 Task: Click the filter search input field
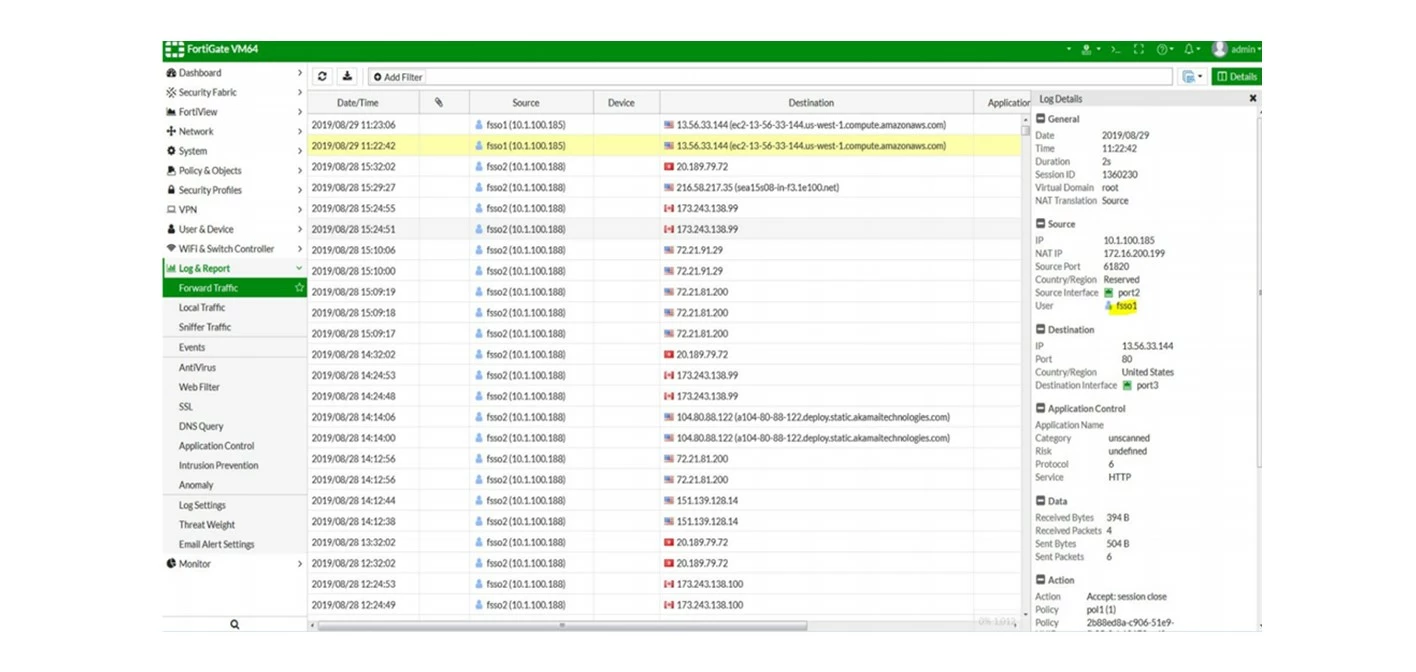[x=798, y=77]
